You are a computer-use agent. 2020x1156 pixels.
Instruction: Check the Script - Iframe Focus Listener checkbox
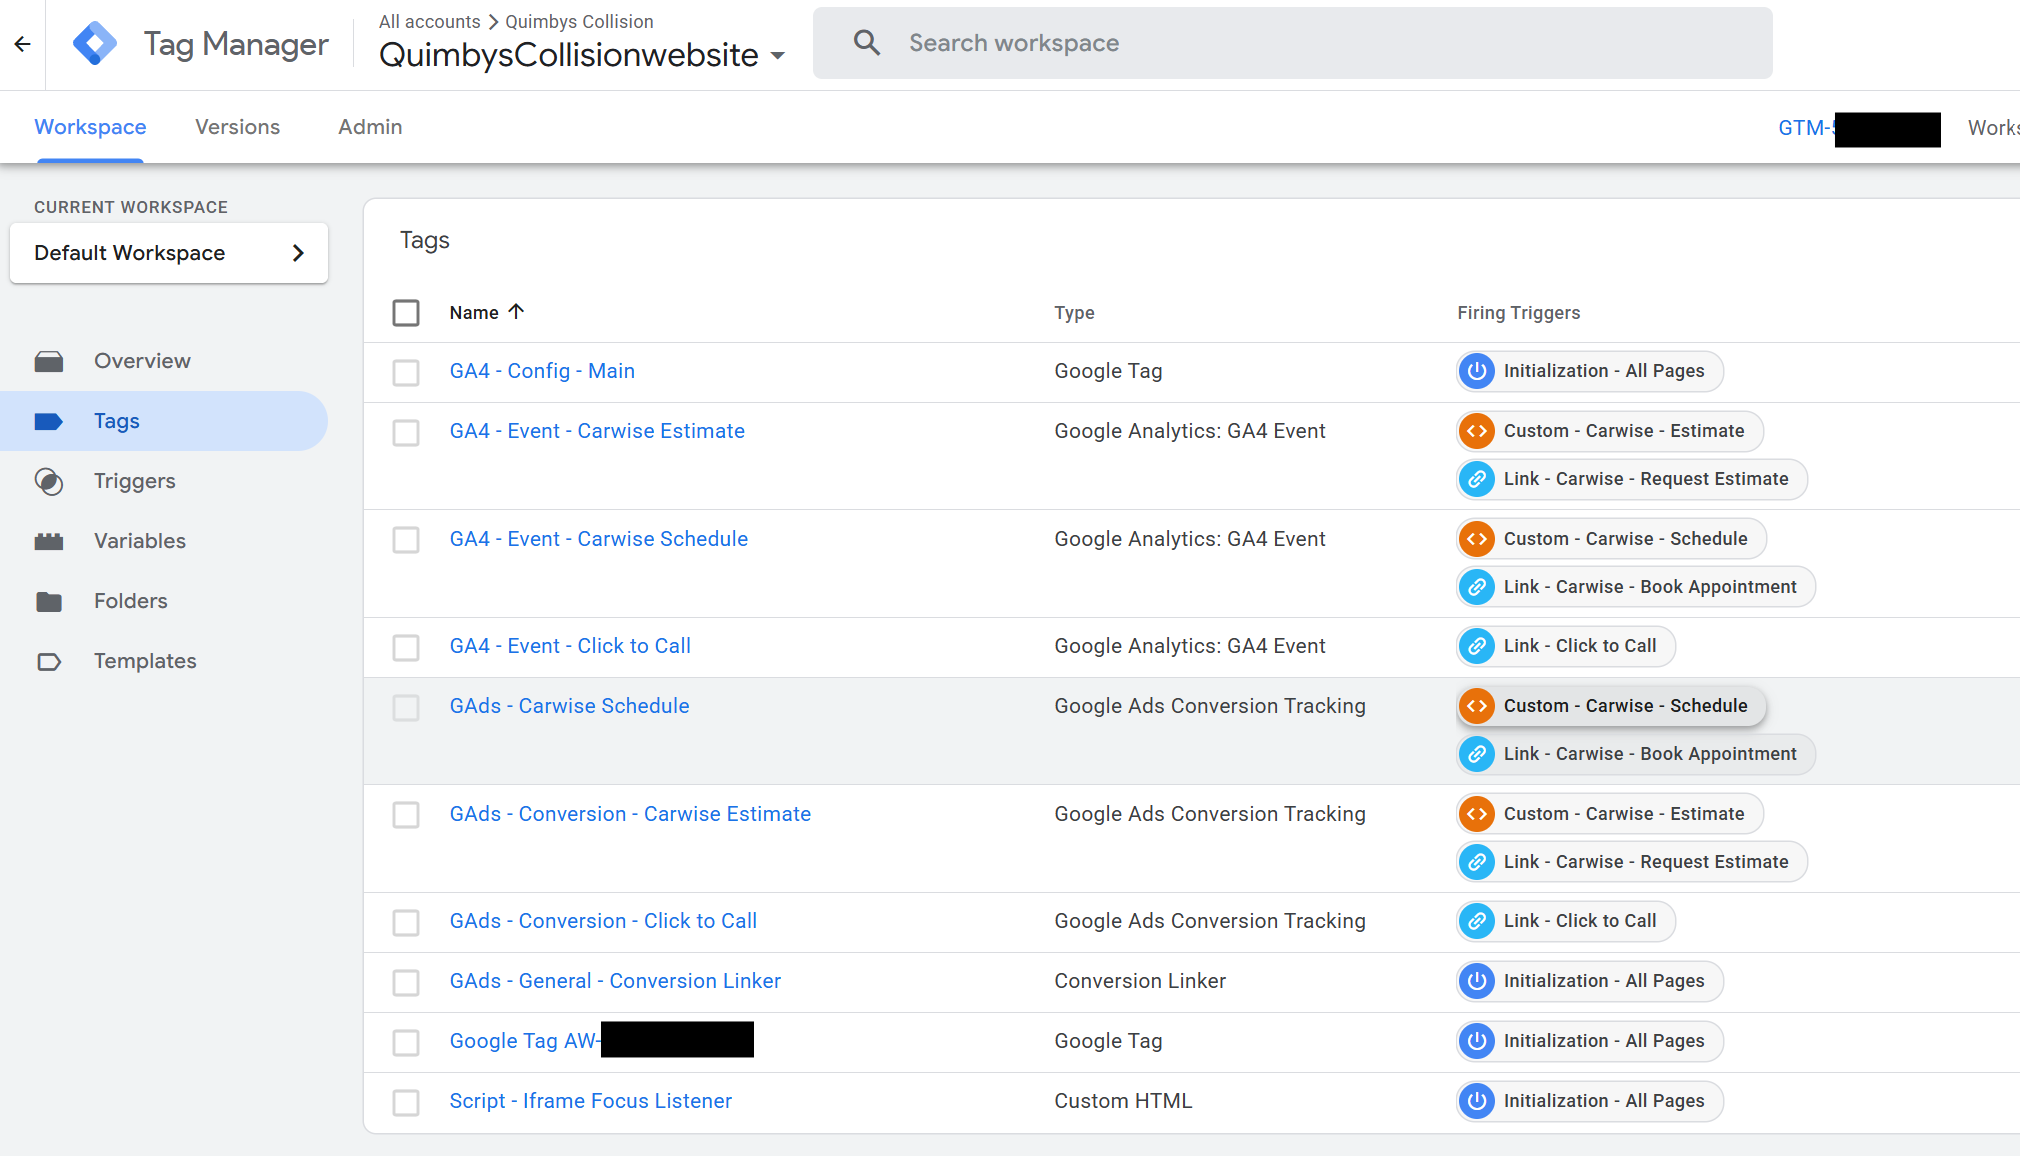click(406, 1103)
